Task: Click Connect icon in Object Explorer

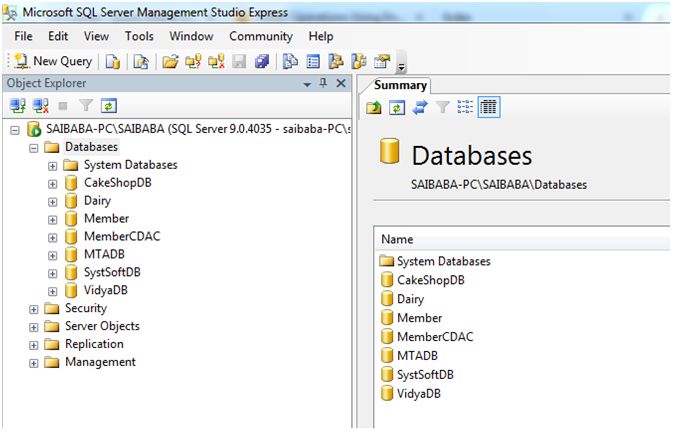Action: click(x=18, y=106)
